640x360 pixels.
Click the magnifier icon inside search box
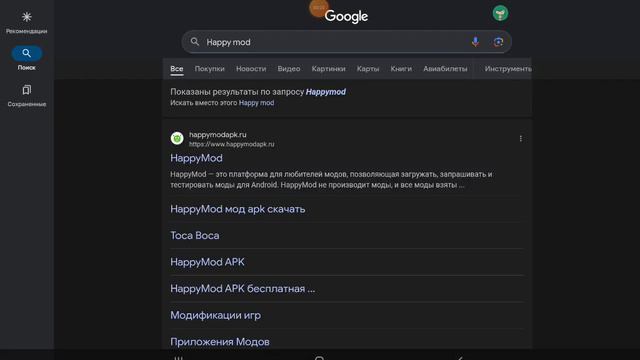(x=195, y=42)
